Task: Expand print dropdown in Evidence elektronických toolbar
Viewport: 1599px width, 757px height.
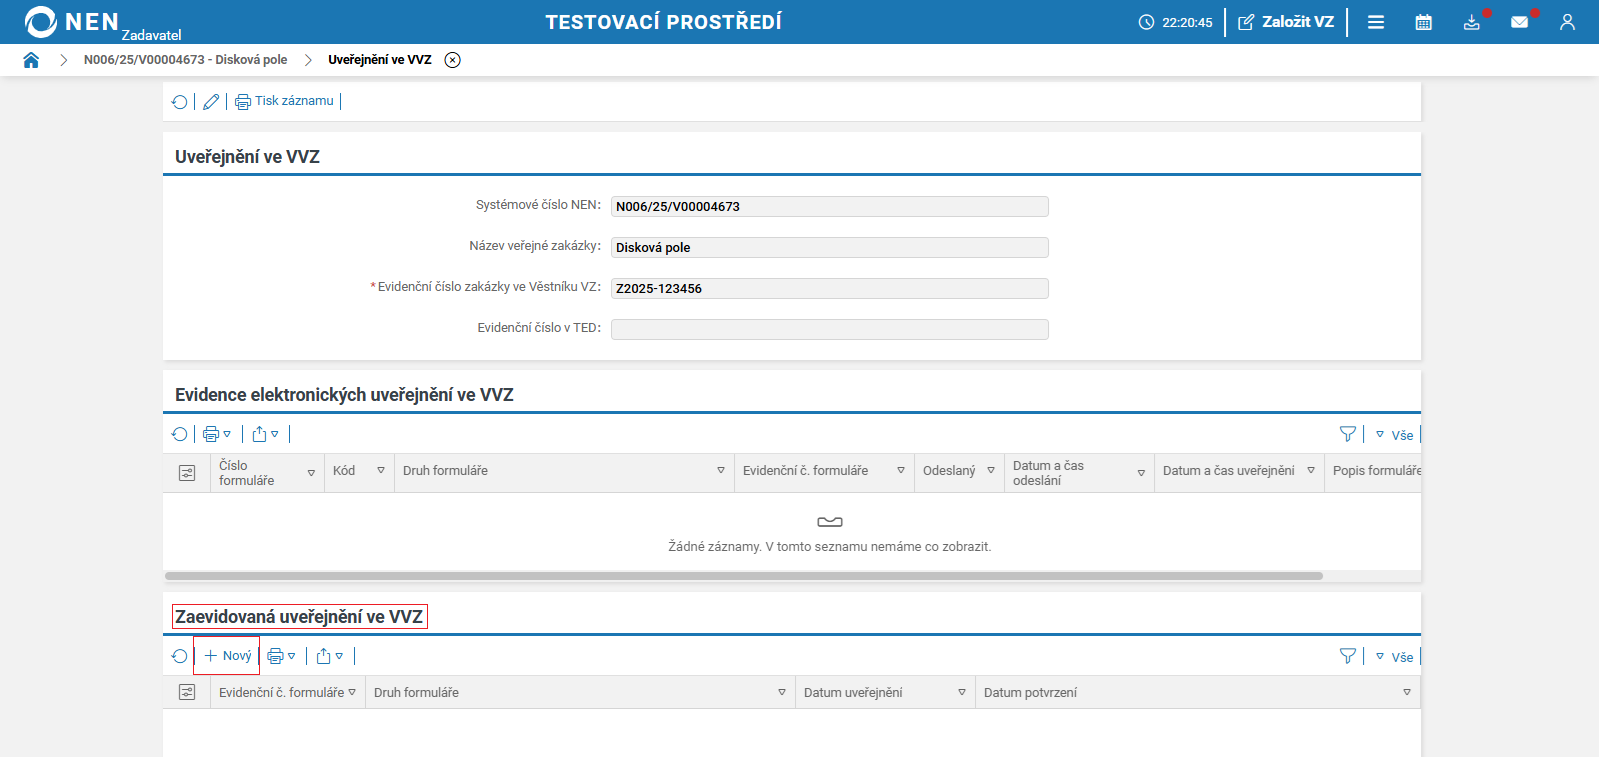Action: point(217,434)
